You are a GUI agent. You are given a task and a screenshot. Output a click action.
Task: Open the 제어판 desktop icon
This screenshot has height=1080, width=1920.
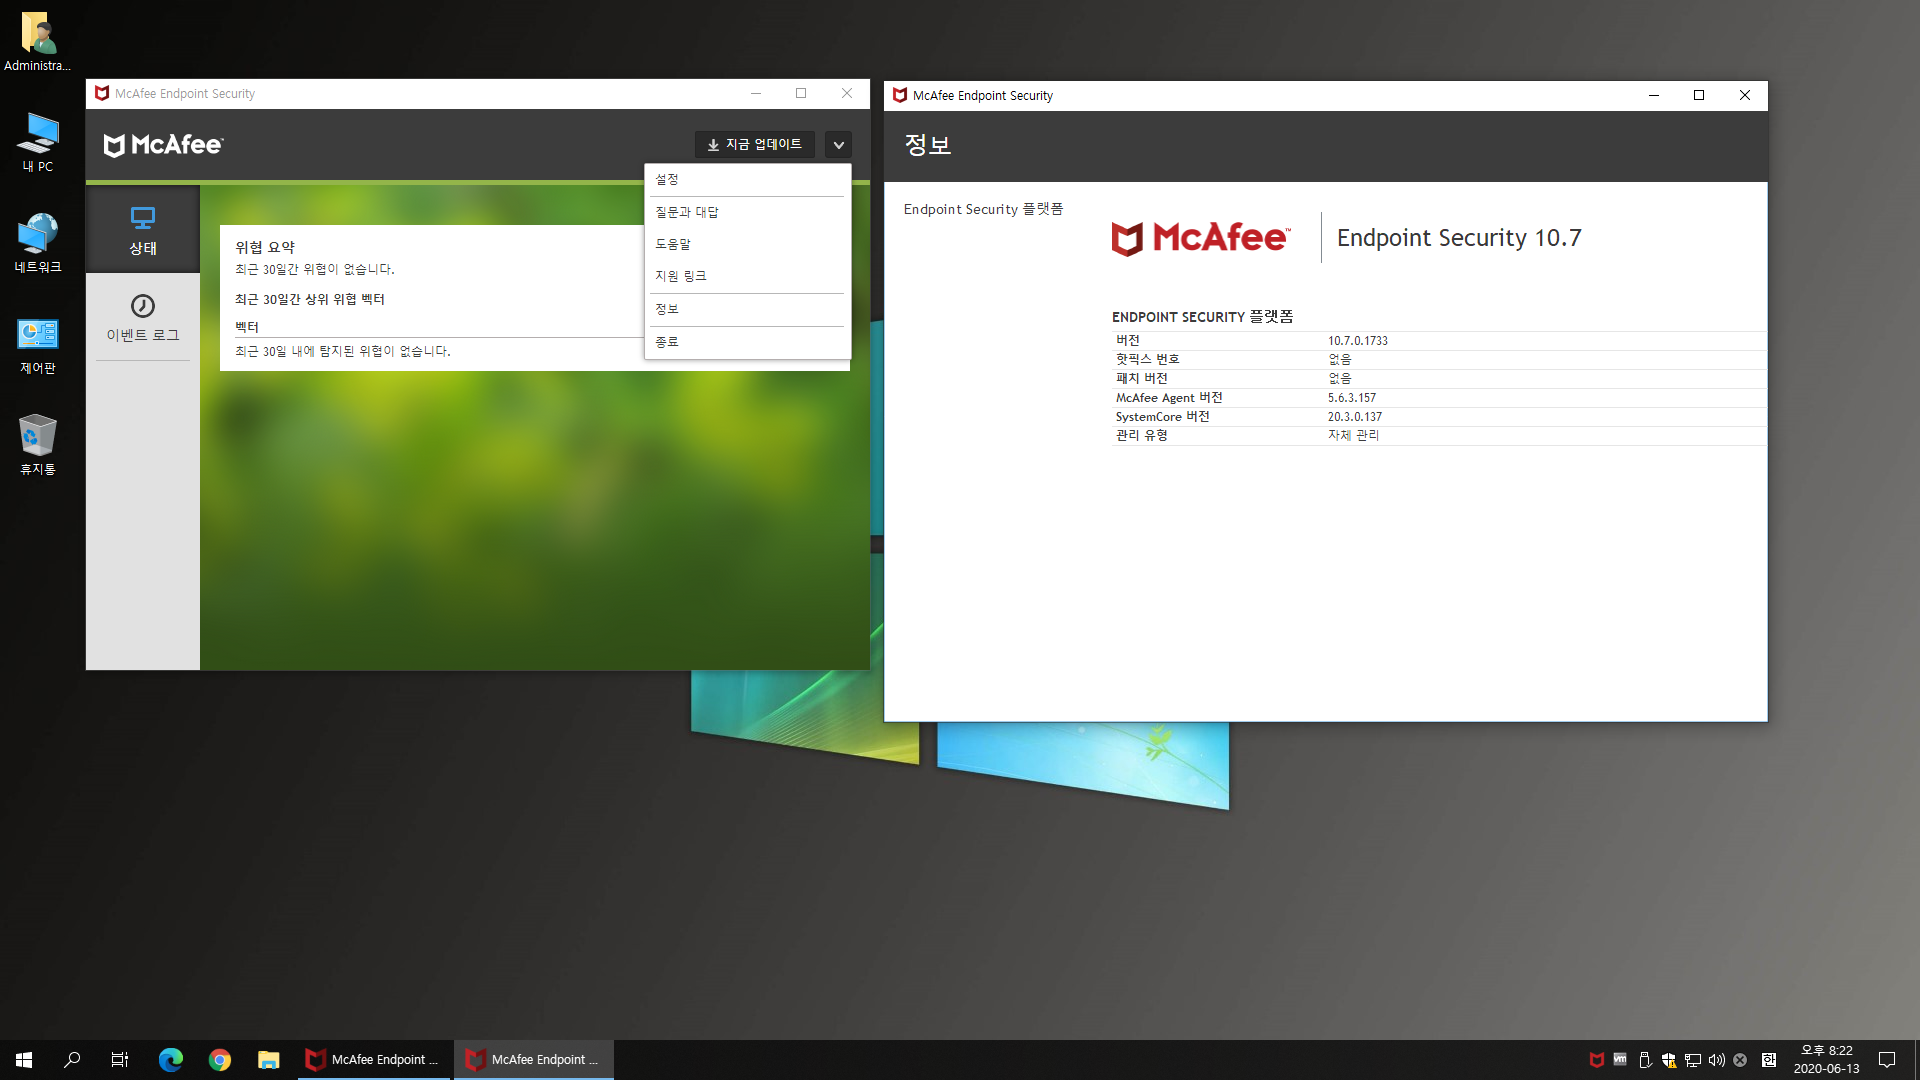pyautogui.click(x=38, y=345)
